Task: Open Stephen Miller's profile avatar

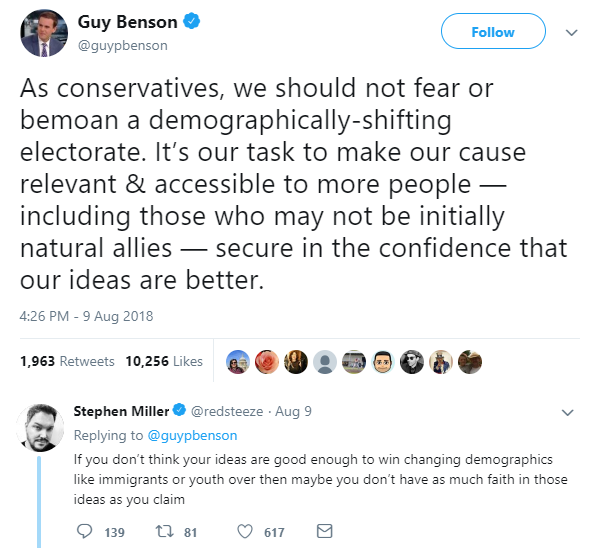Action: [41, 428]
